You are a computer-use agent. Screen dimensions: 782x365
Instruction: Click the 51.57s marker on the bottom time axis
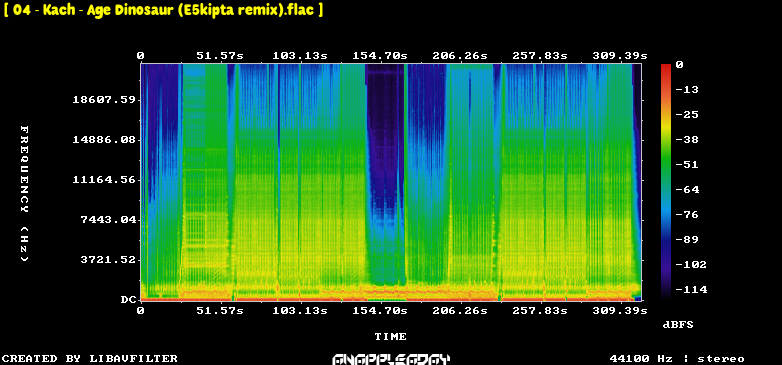[220, 311]
